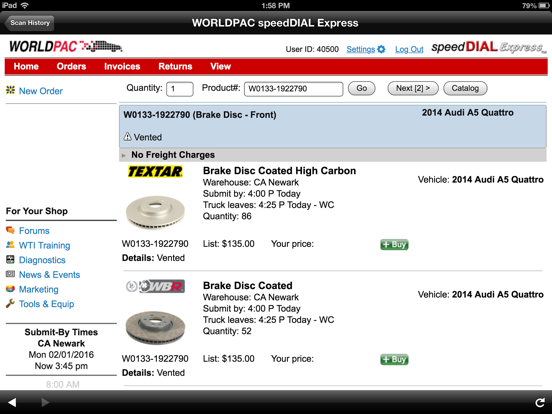The width and height of the screenshot is (552, 414).
Task: Open the View menu
Action: click(221, 66)
